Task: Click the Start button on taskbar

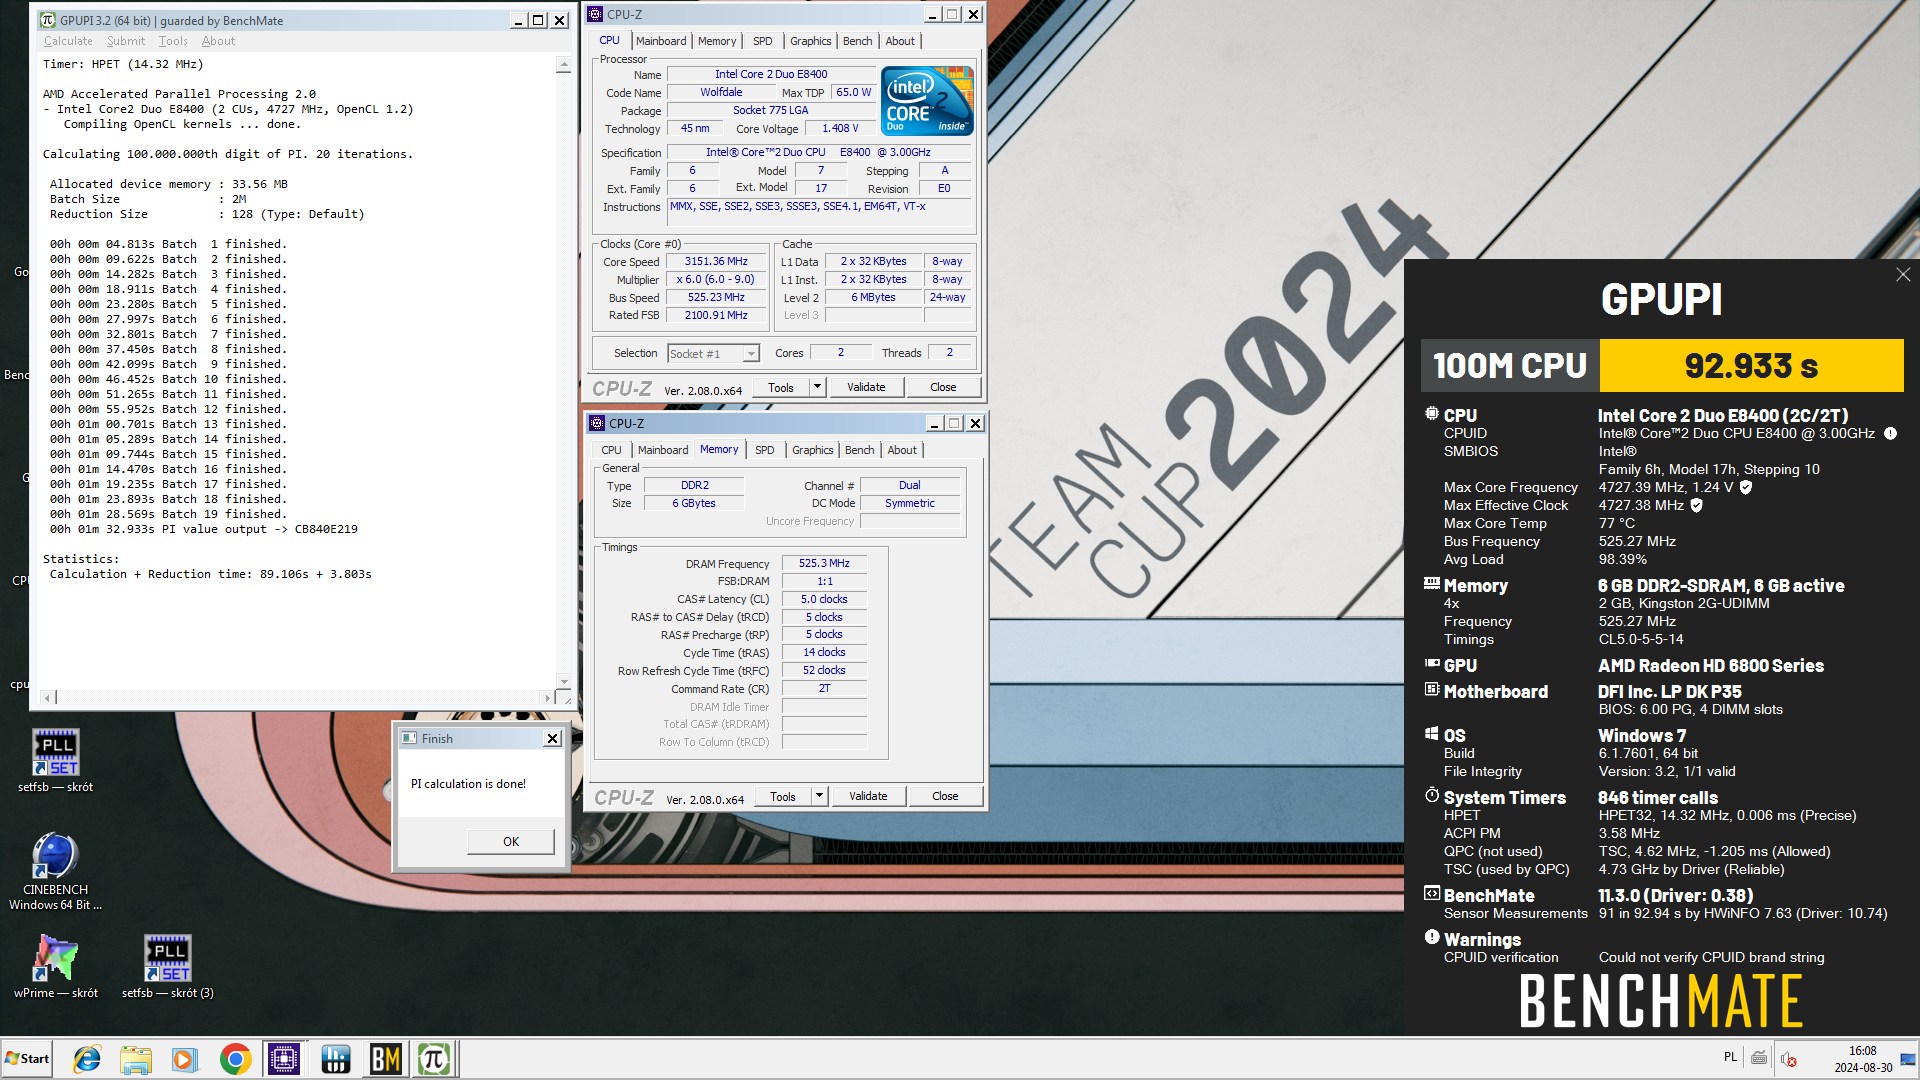Action: [x=27, y=1058]
